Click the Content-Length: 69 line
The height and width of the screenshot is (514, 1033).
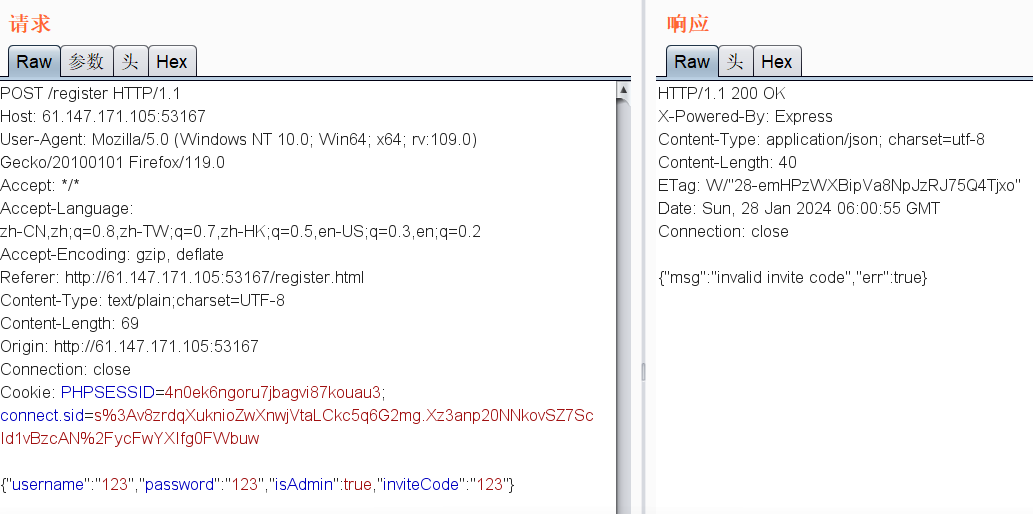point(69,324)
